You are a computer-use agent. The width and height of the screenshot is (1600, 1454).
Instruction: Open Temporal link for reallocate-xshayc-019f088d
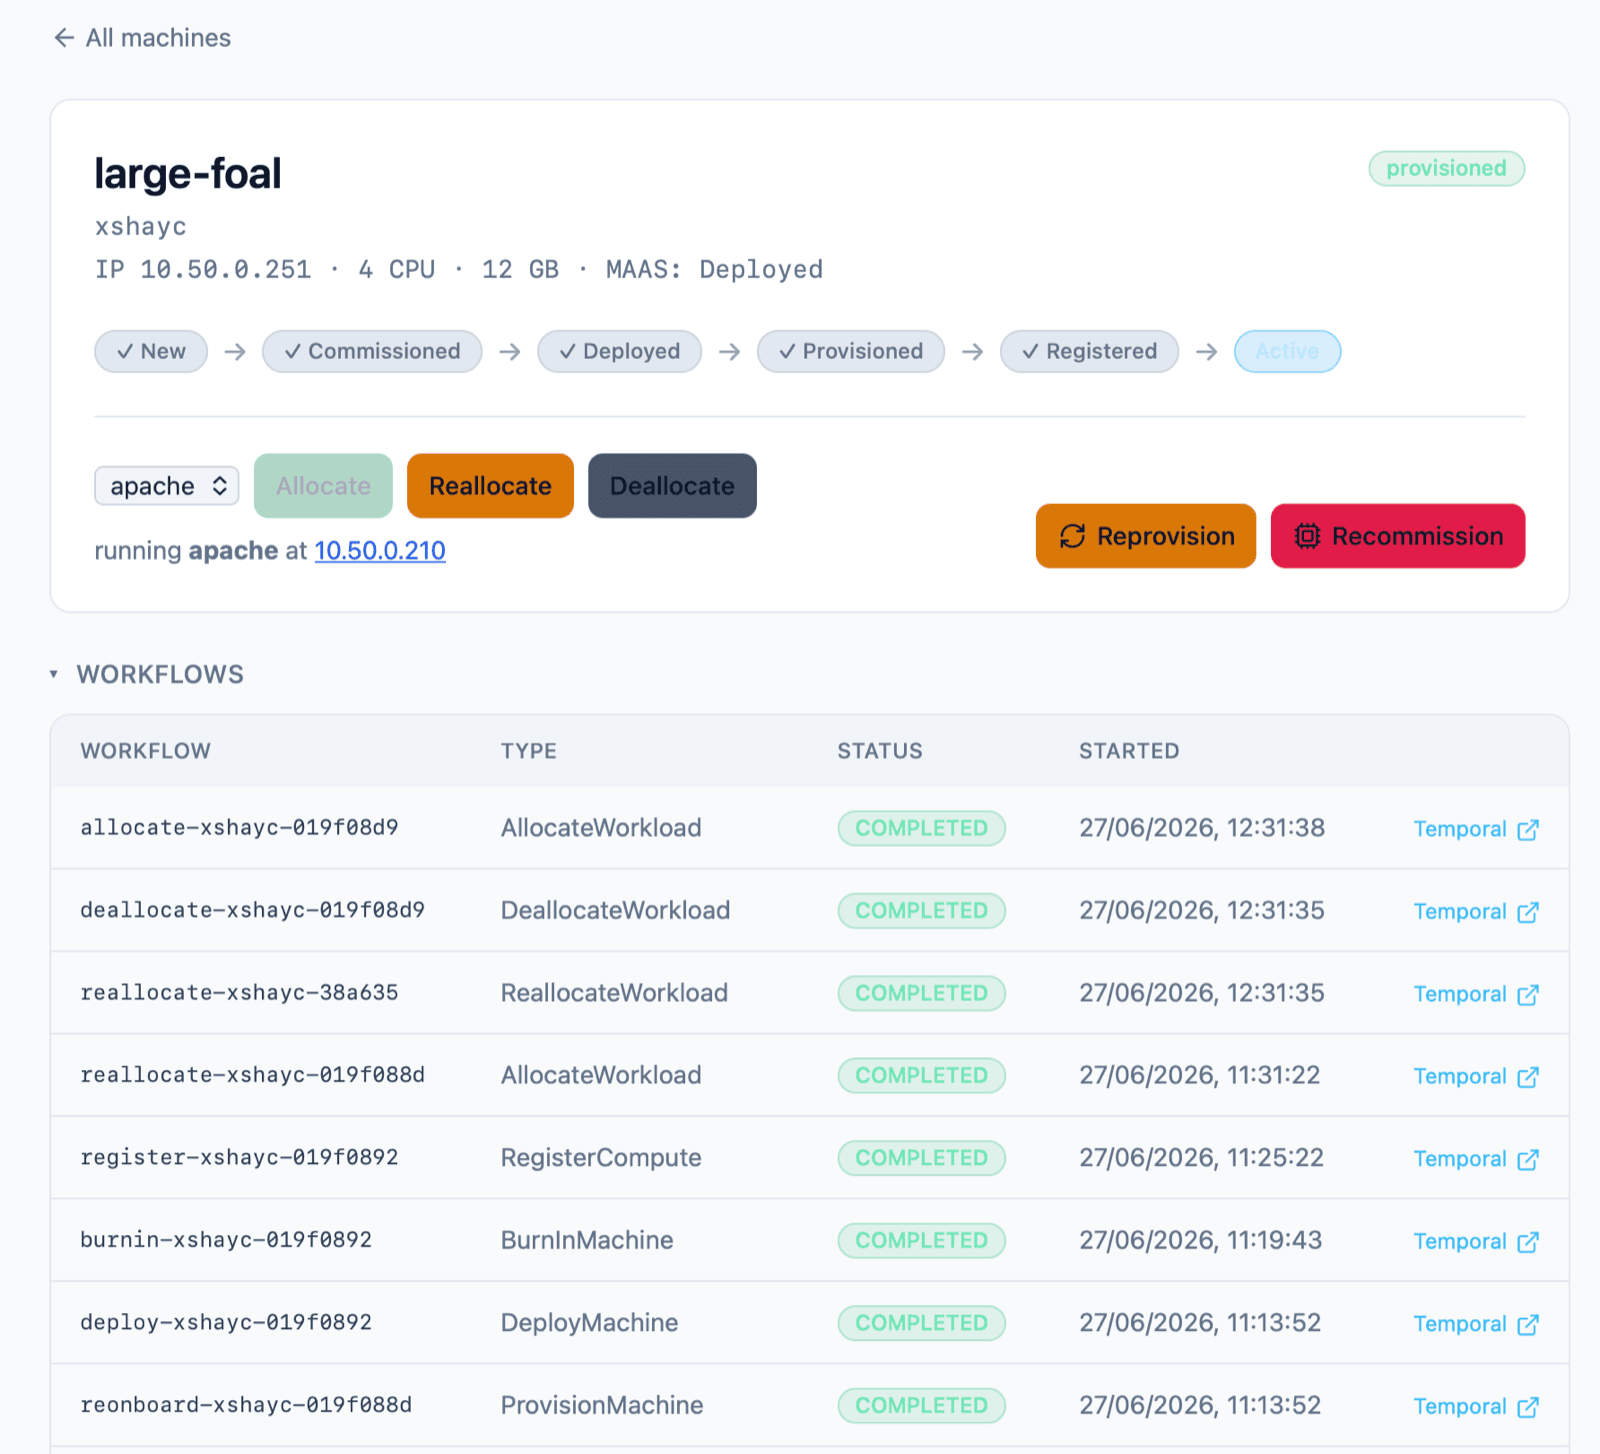(1475, 1077)
